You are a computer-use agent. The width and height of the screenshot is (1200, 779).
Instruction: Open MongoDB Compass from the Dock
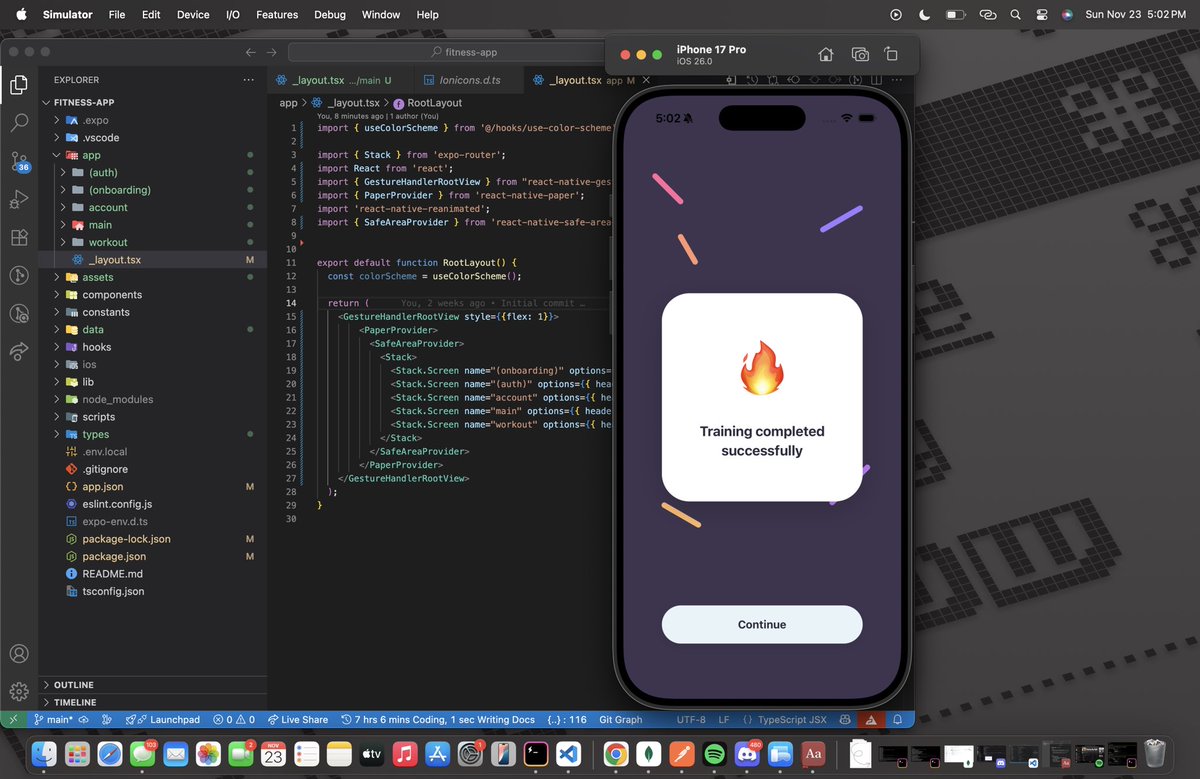[649, 753]
